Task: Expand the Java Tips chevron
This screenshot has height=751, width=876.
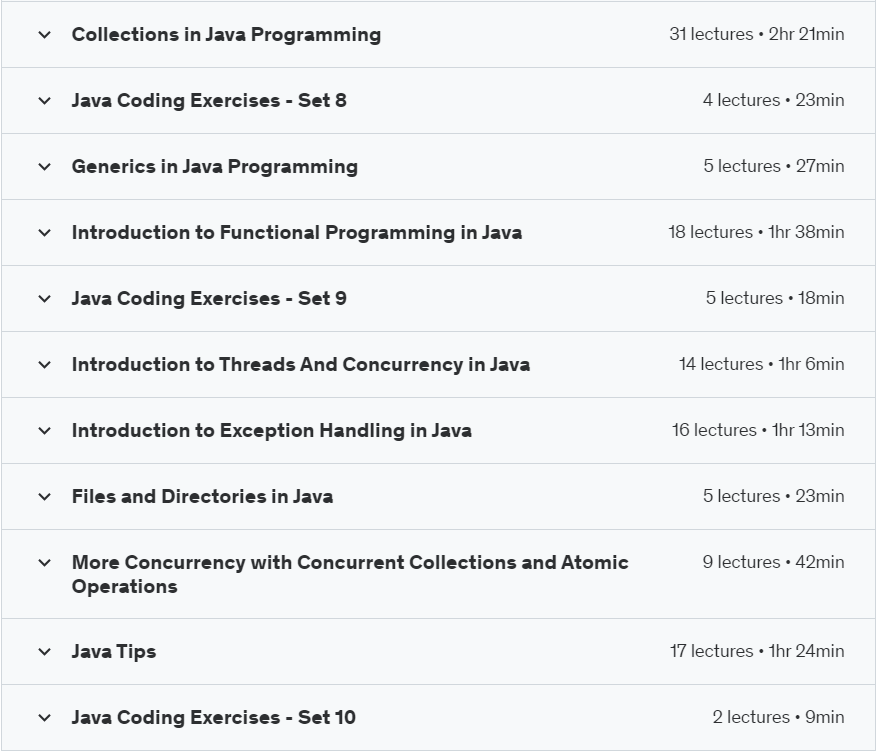Action: point(44,652)
